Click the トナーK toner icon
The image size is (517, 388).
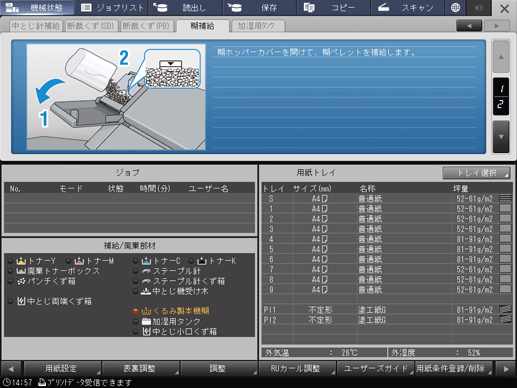point(202,261)
